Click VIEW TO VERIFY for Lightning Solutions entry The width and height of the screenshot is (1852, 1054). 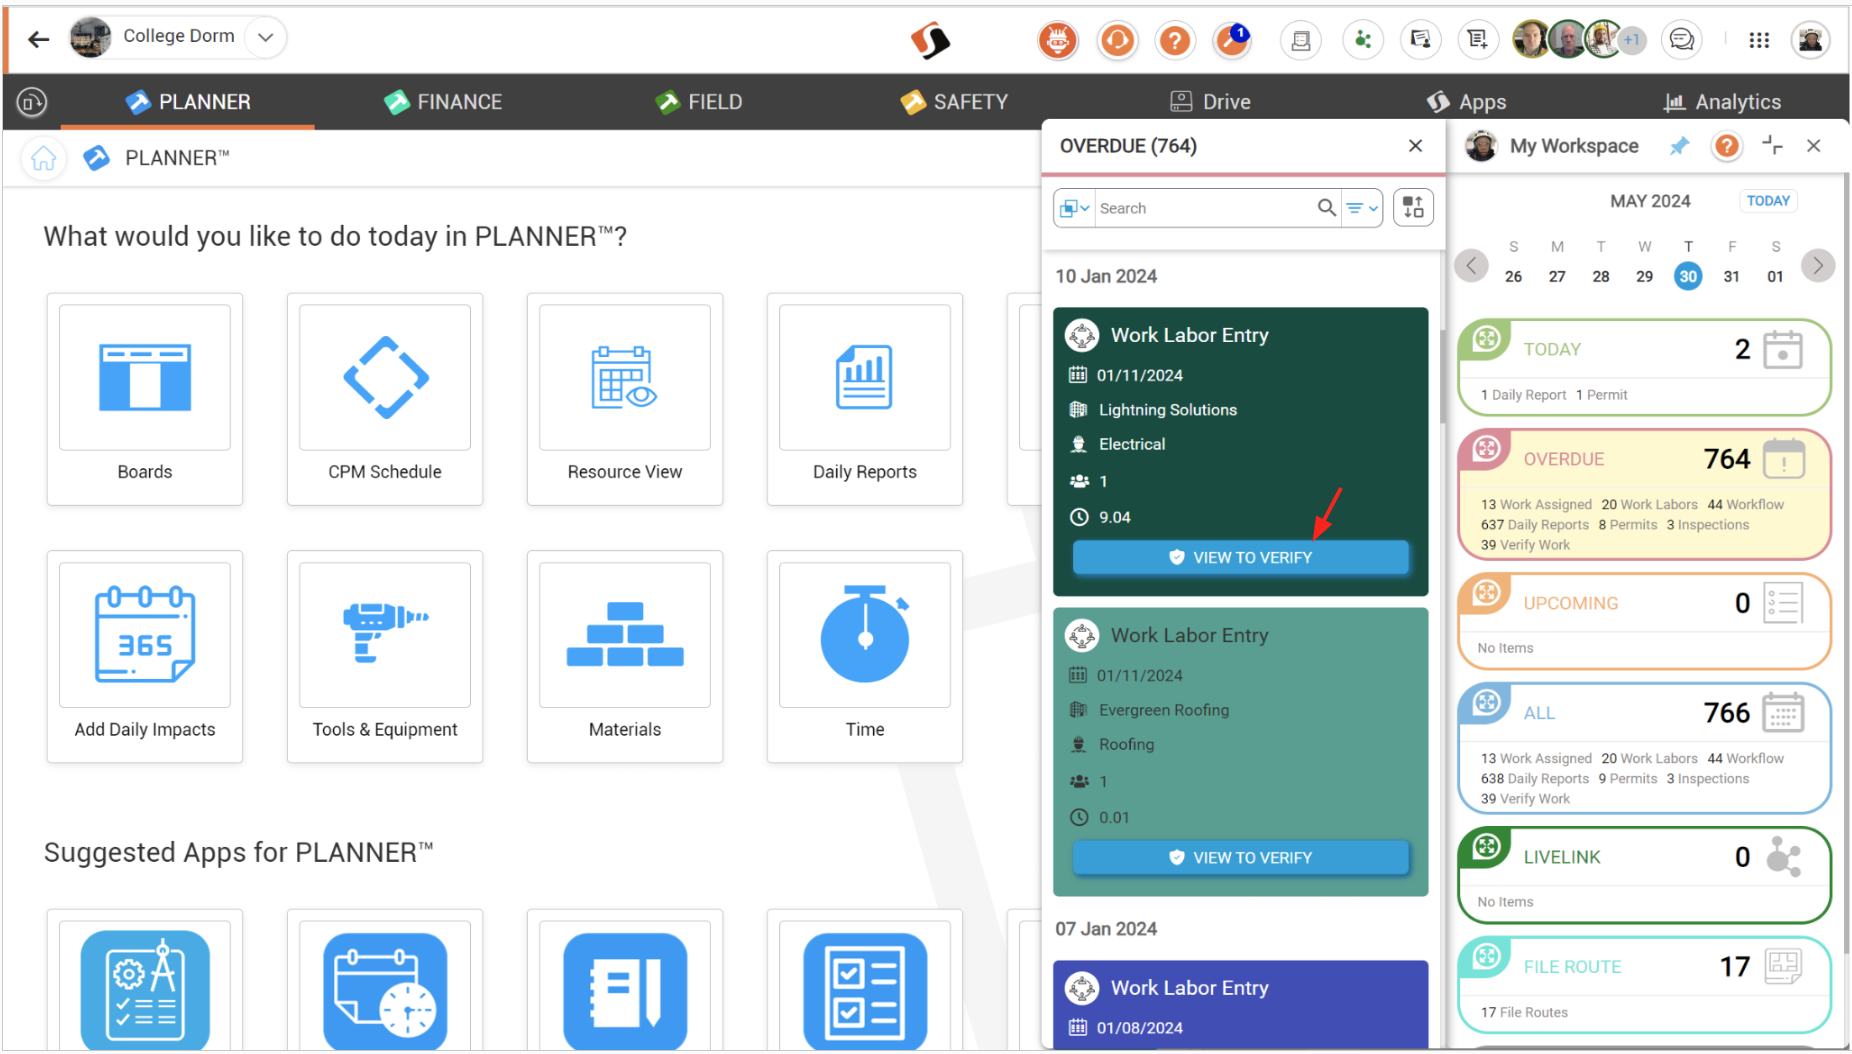(1240, 557)
